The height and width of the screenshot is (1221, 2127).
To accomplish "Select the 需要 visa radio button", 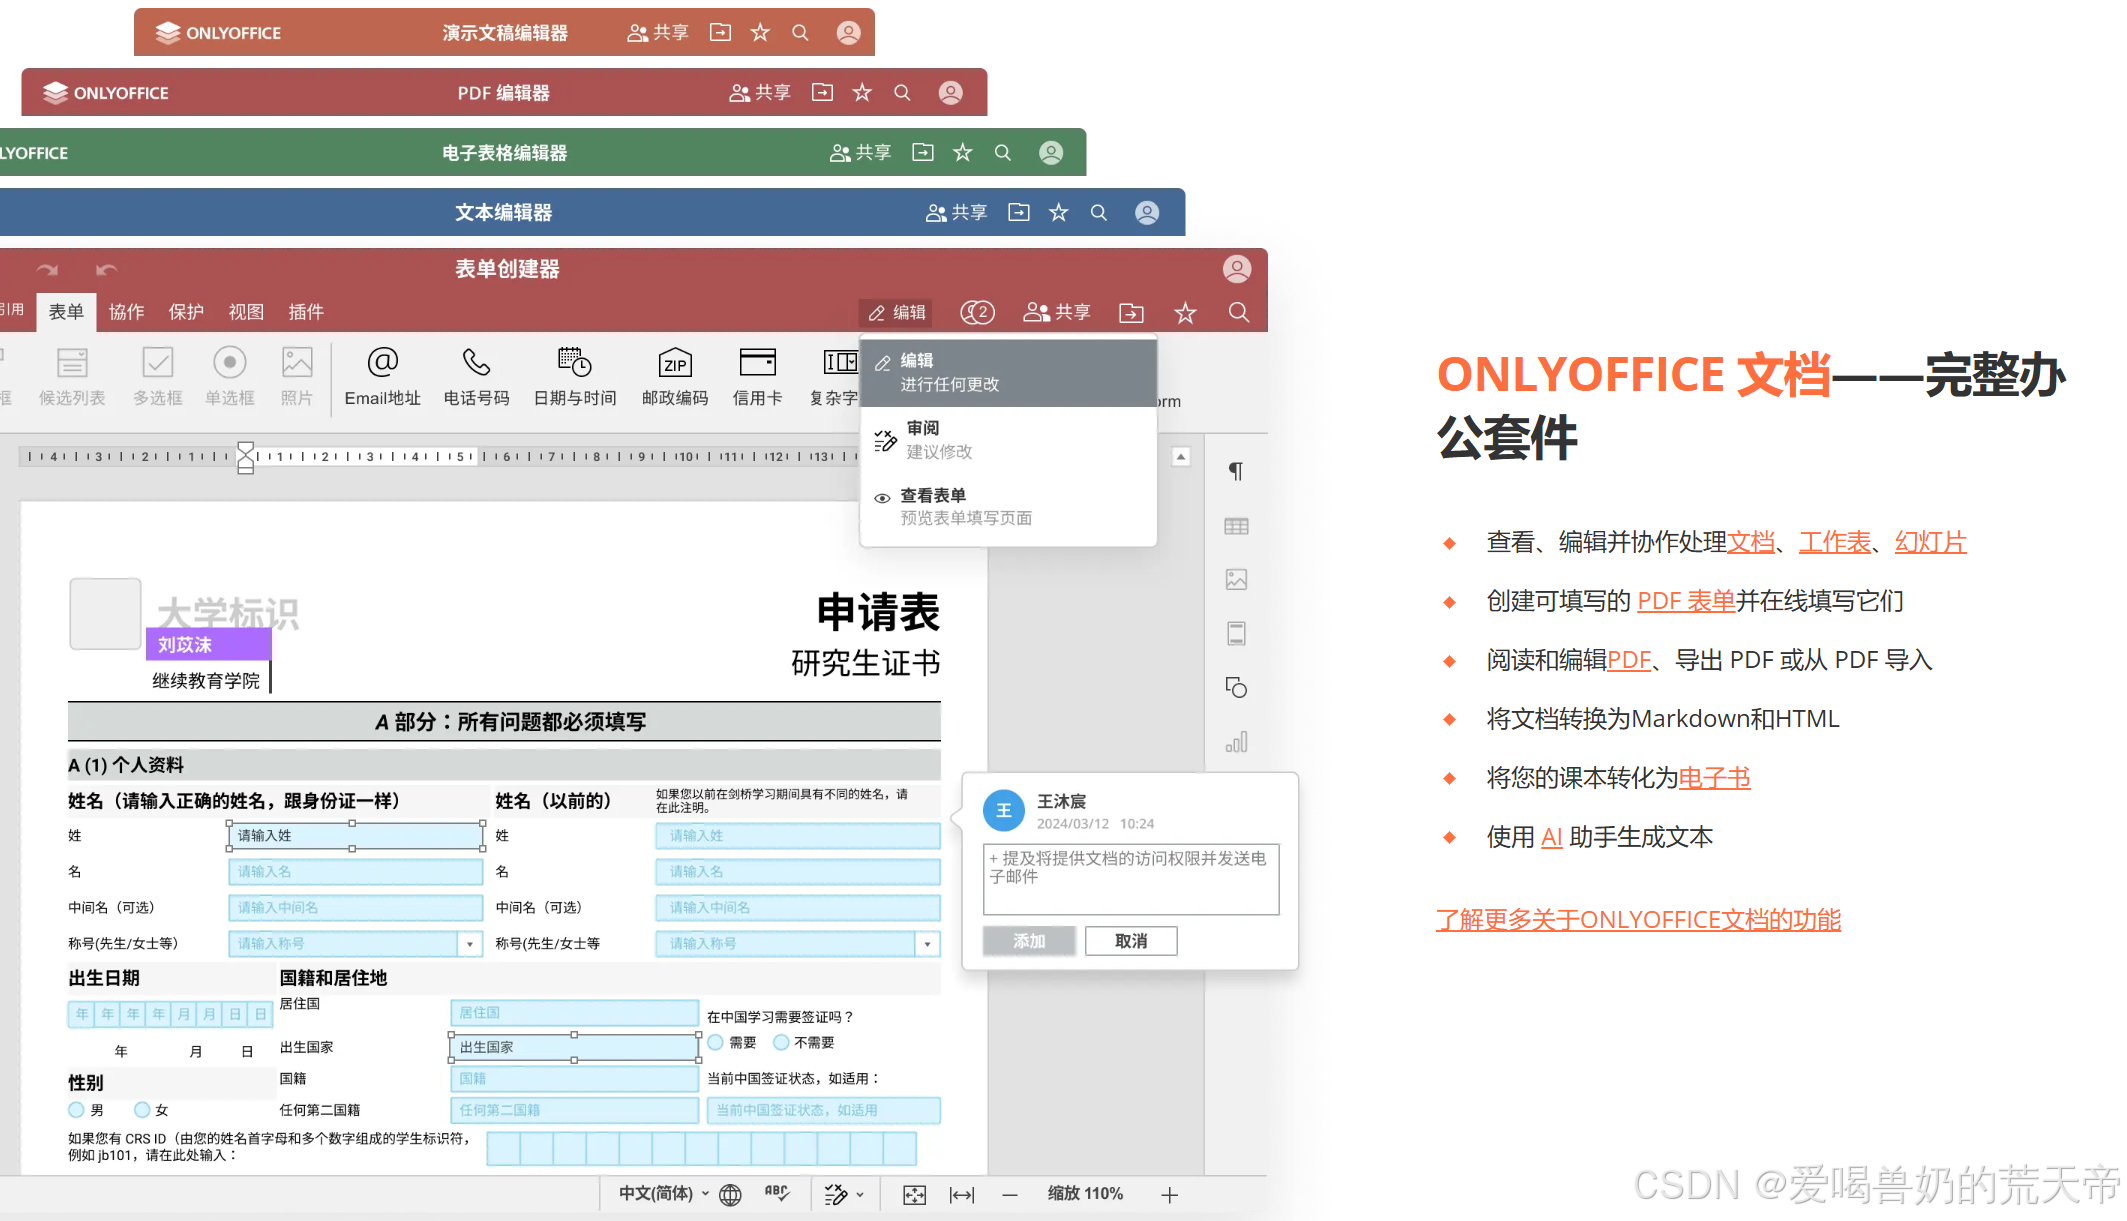I will pos(716,1042).
